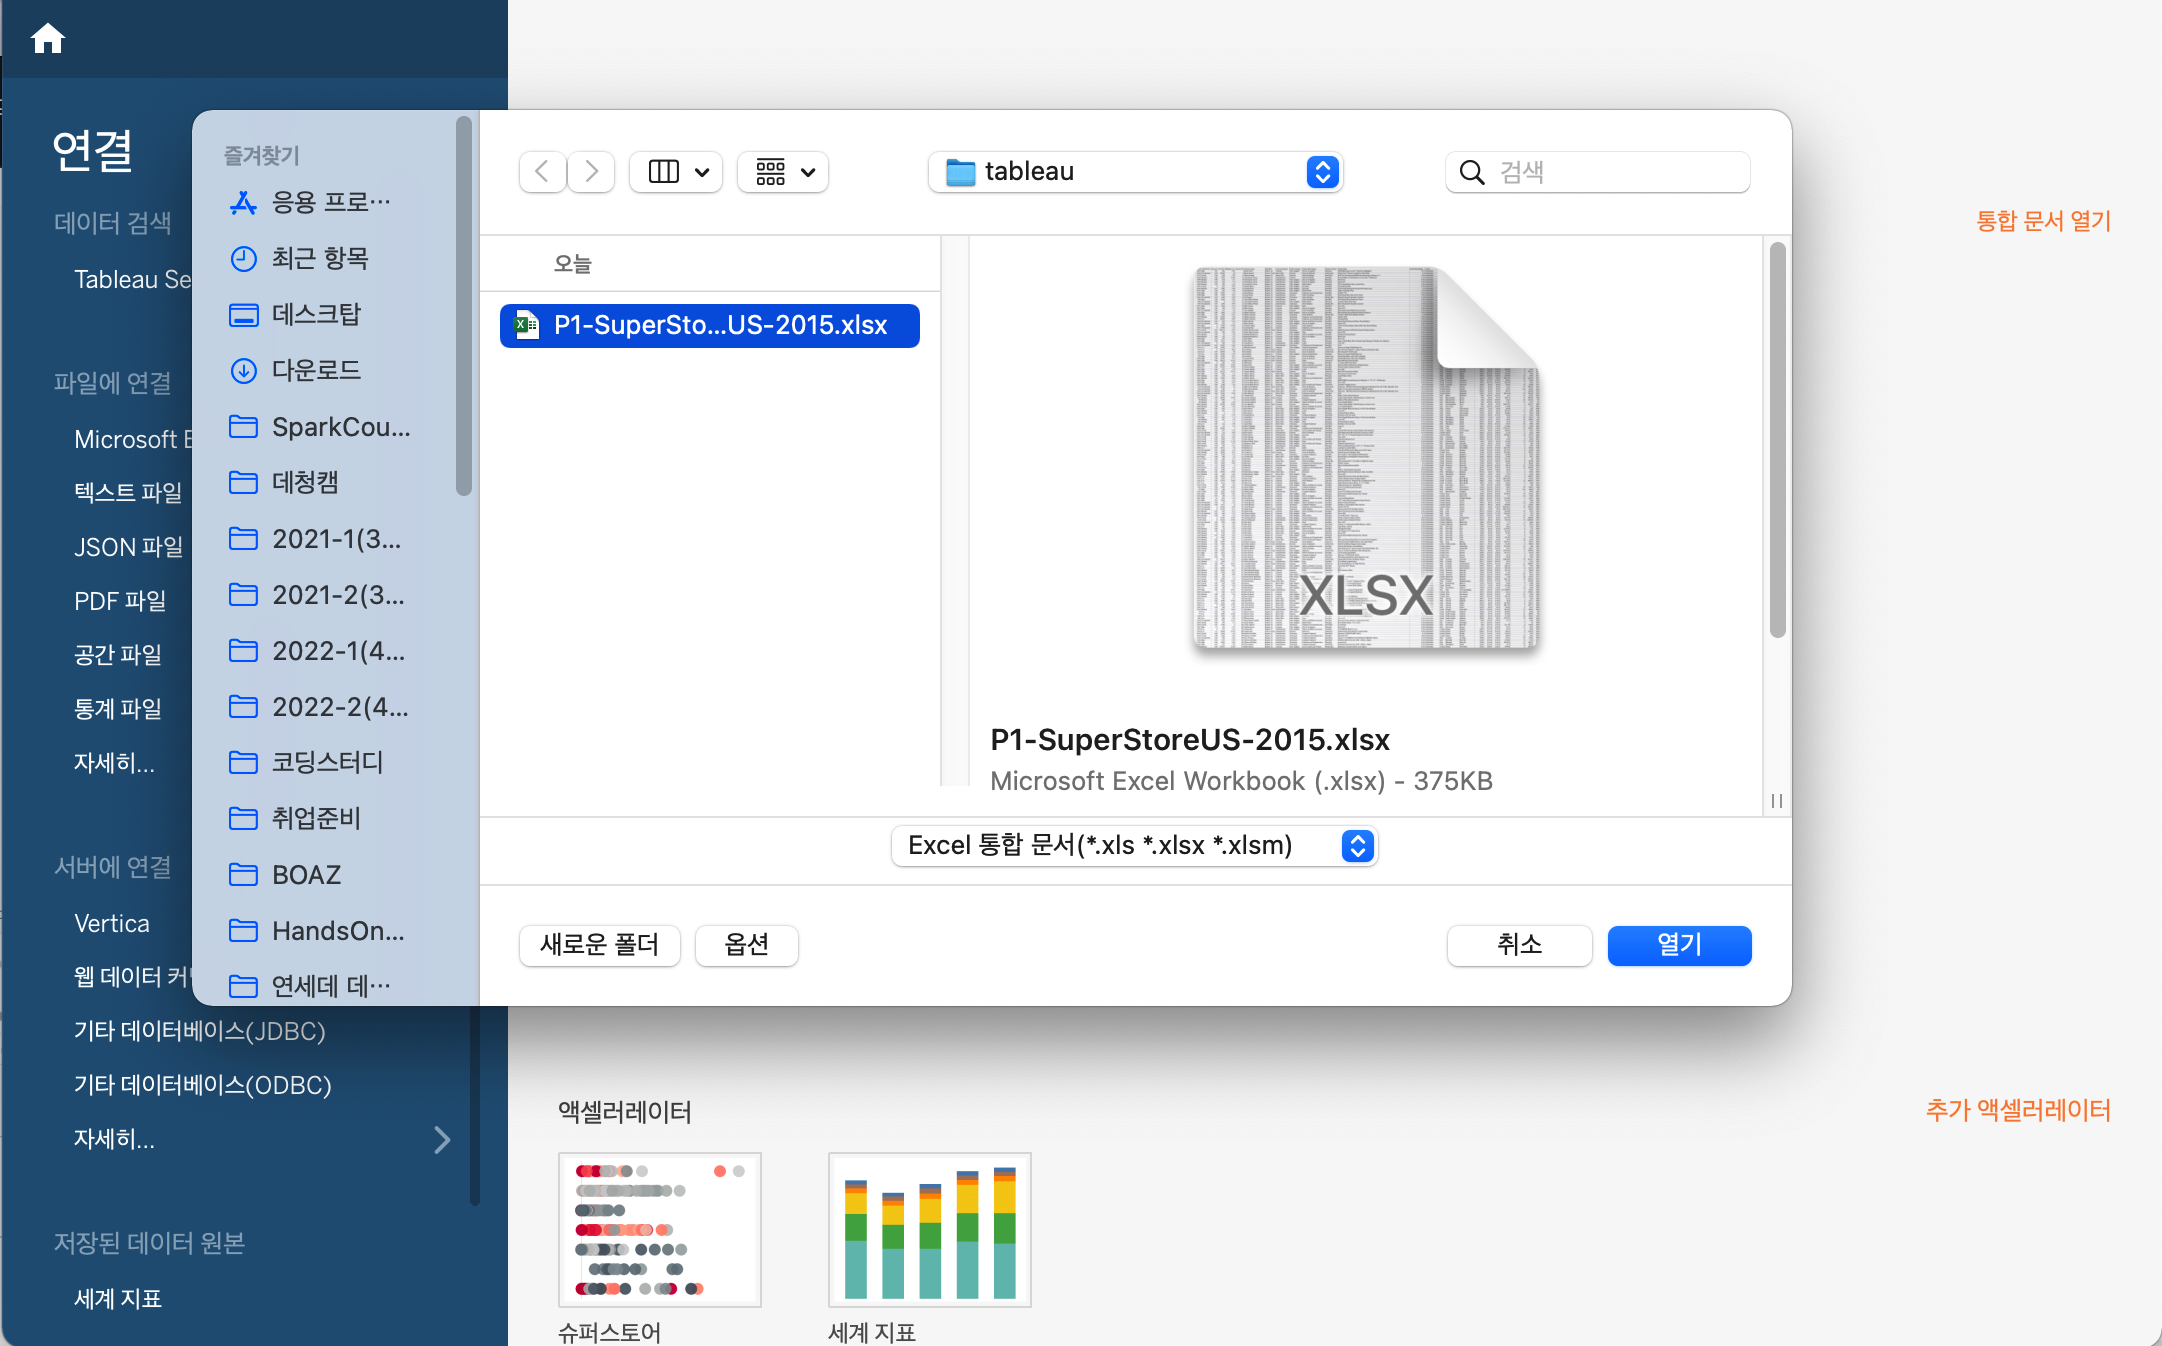Click the 최근 항목 clock icon
The width and height of the screenshot is (2162, 1346).
243,259
